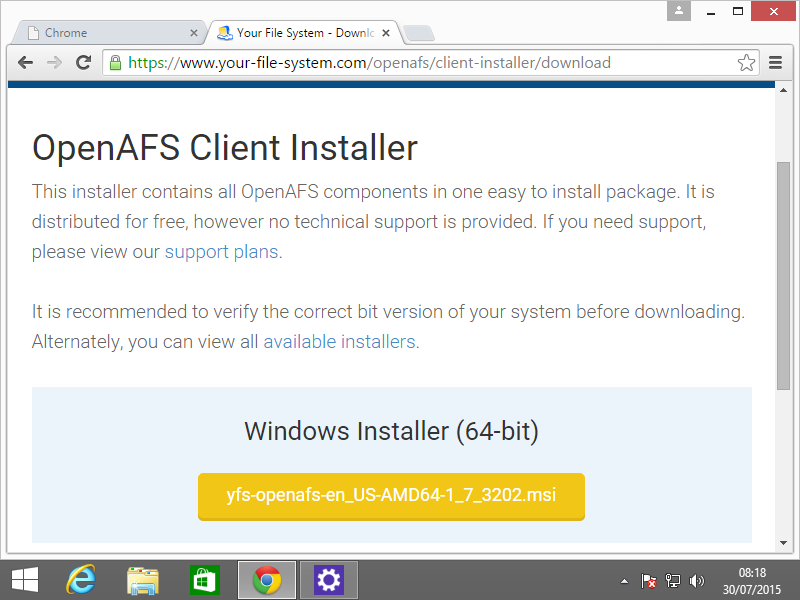Click the green padlock security icon
Screen dimensions: 800x600
[x=115, y=63]
